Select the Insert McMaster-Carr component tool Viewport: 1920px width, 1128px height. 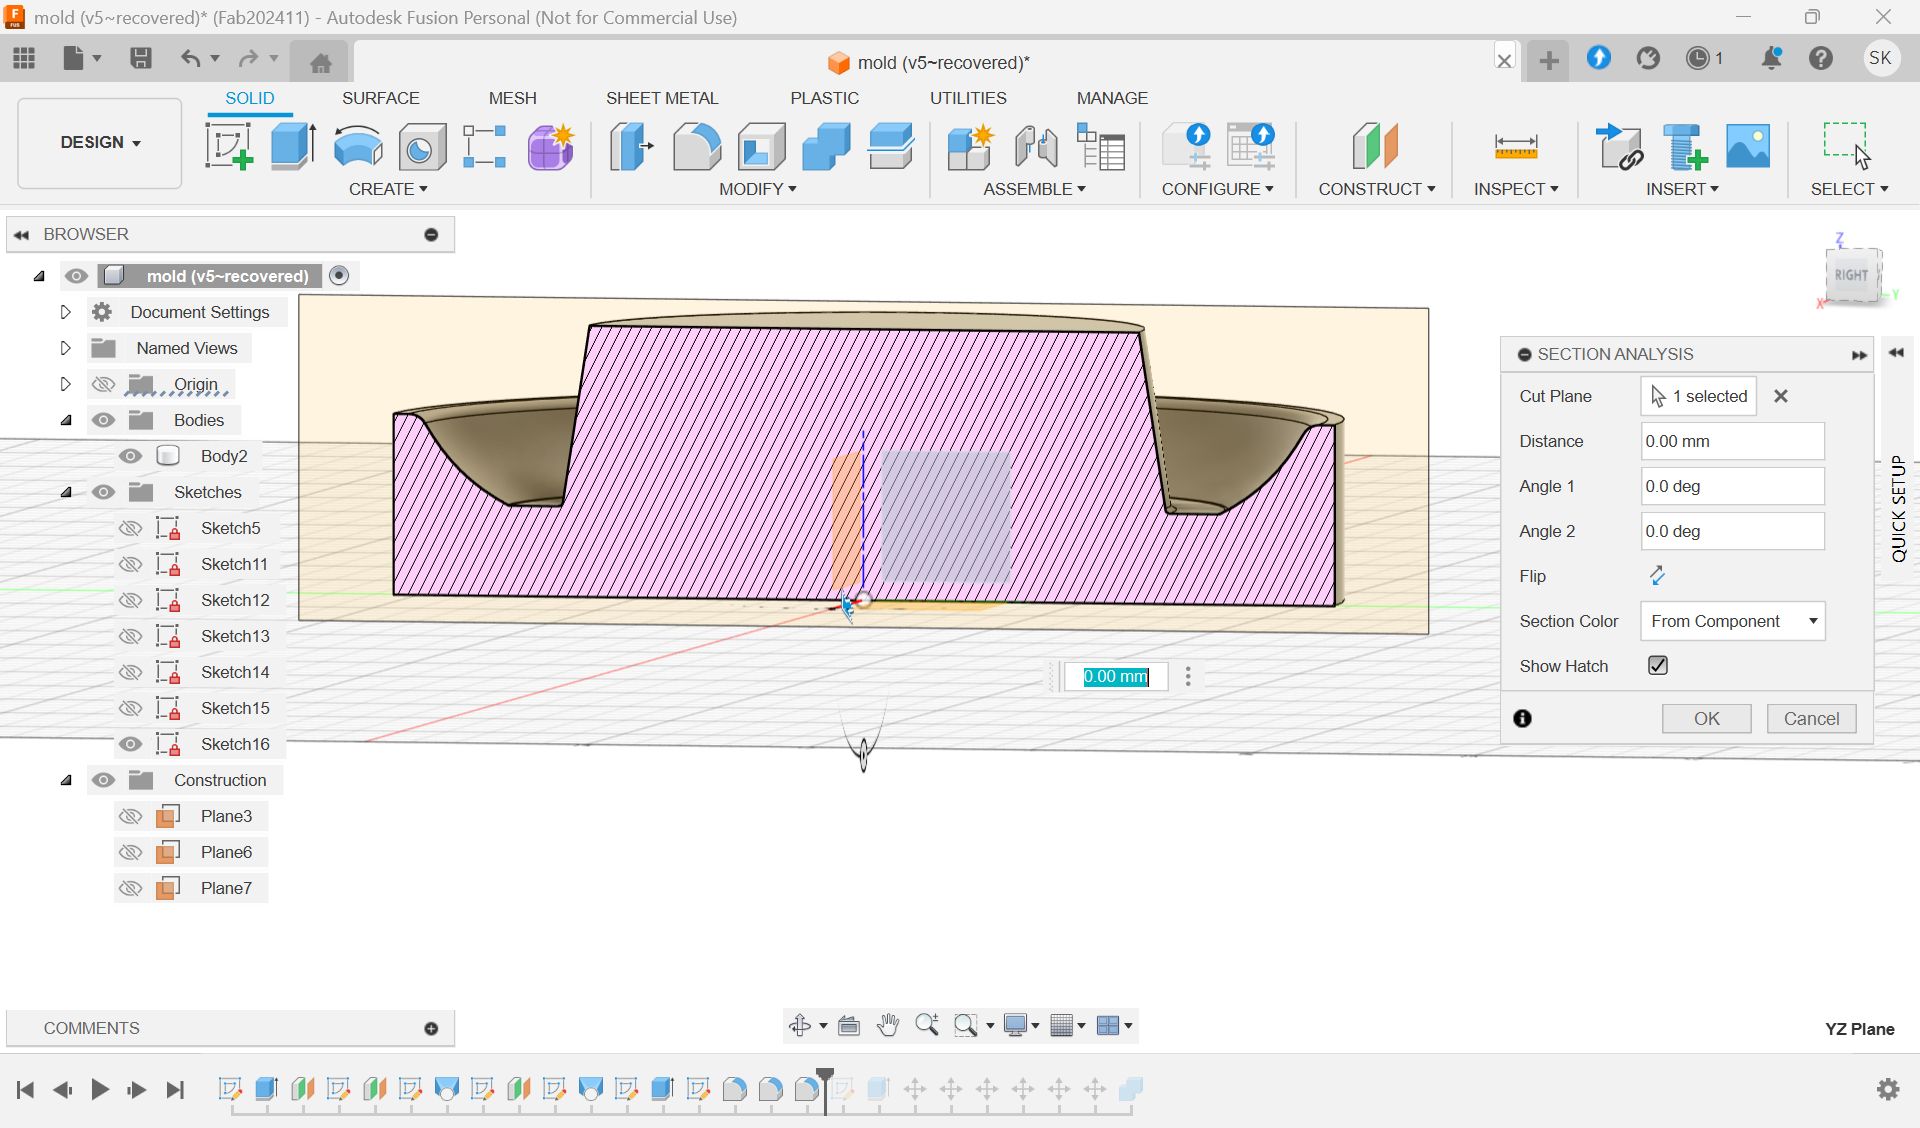click(1684, 146)
